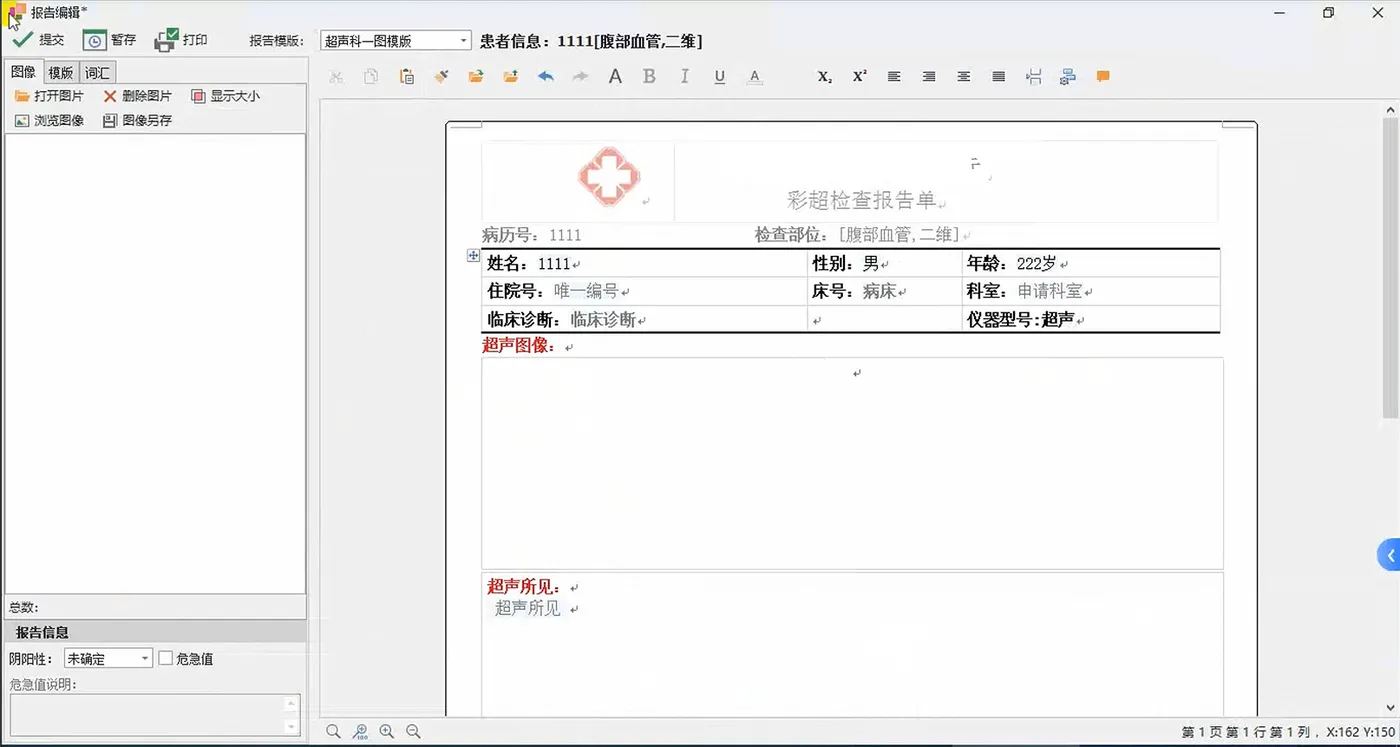Screen dimensions: 1400x747
Task: Click the 危急值说明 text box
Action: (155, 715)
